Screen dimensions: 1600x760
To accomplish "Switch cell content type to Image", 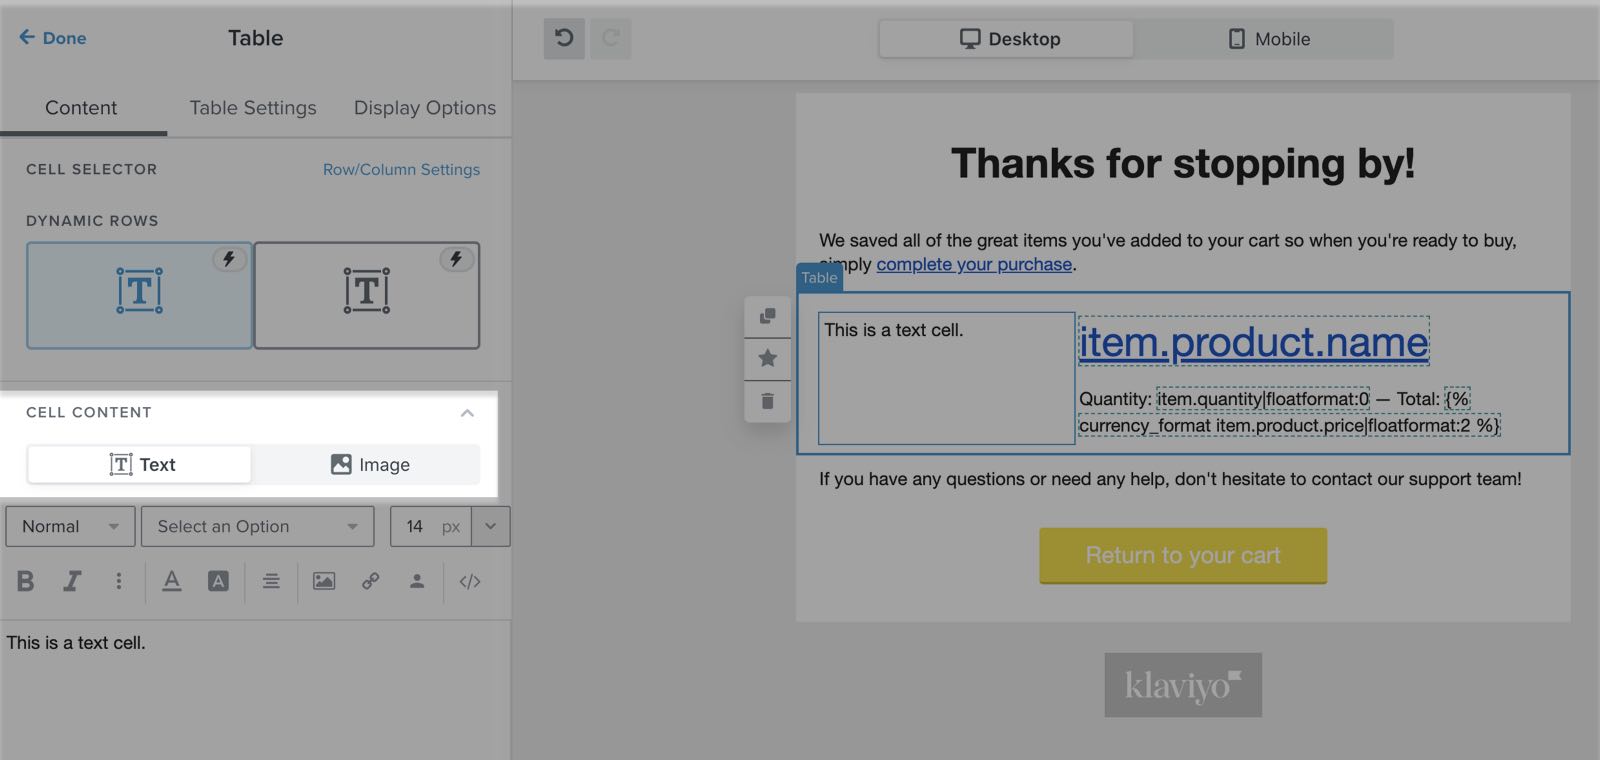I will (369, 465).
